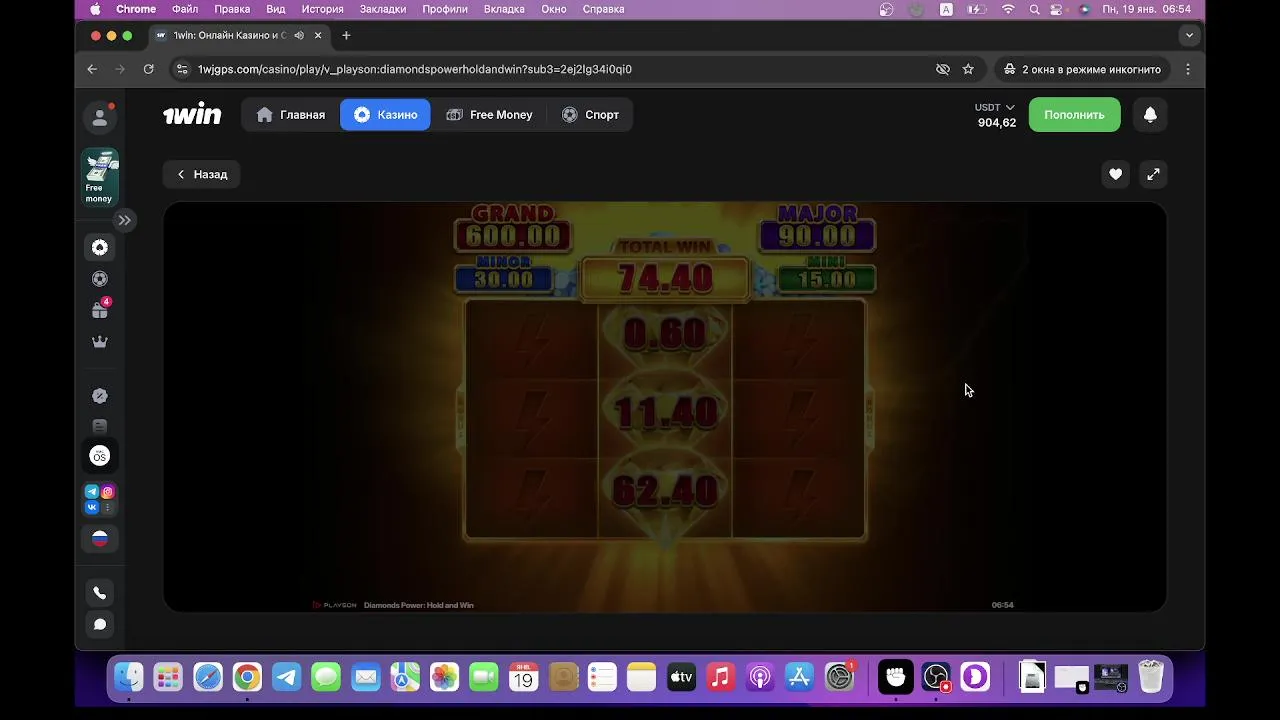Viewport: 1280px width, 720px height.
Task: Open the Trash in the Dock
Action: tap(1151, 677)
